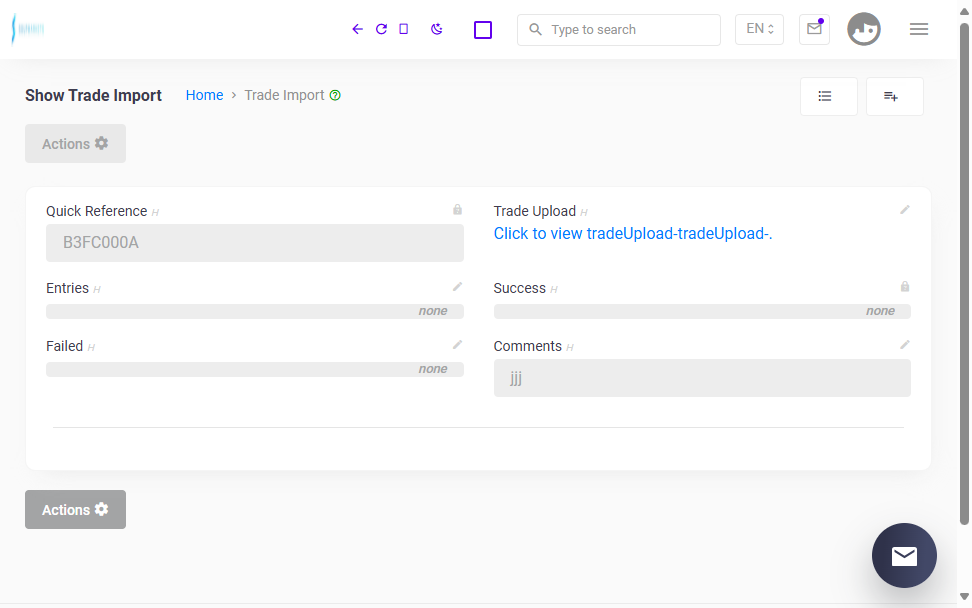Toggle dark mode moon icon
Viewport: 972px width, 608px height.
[x=437, y=29]
